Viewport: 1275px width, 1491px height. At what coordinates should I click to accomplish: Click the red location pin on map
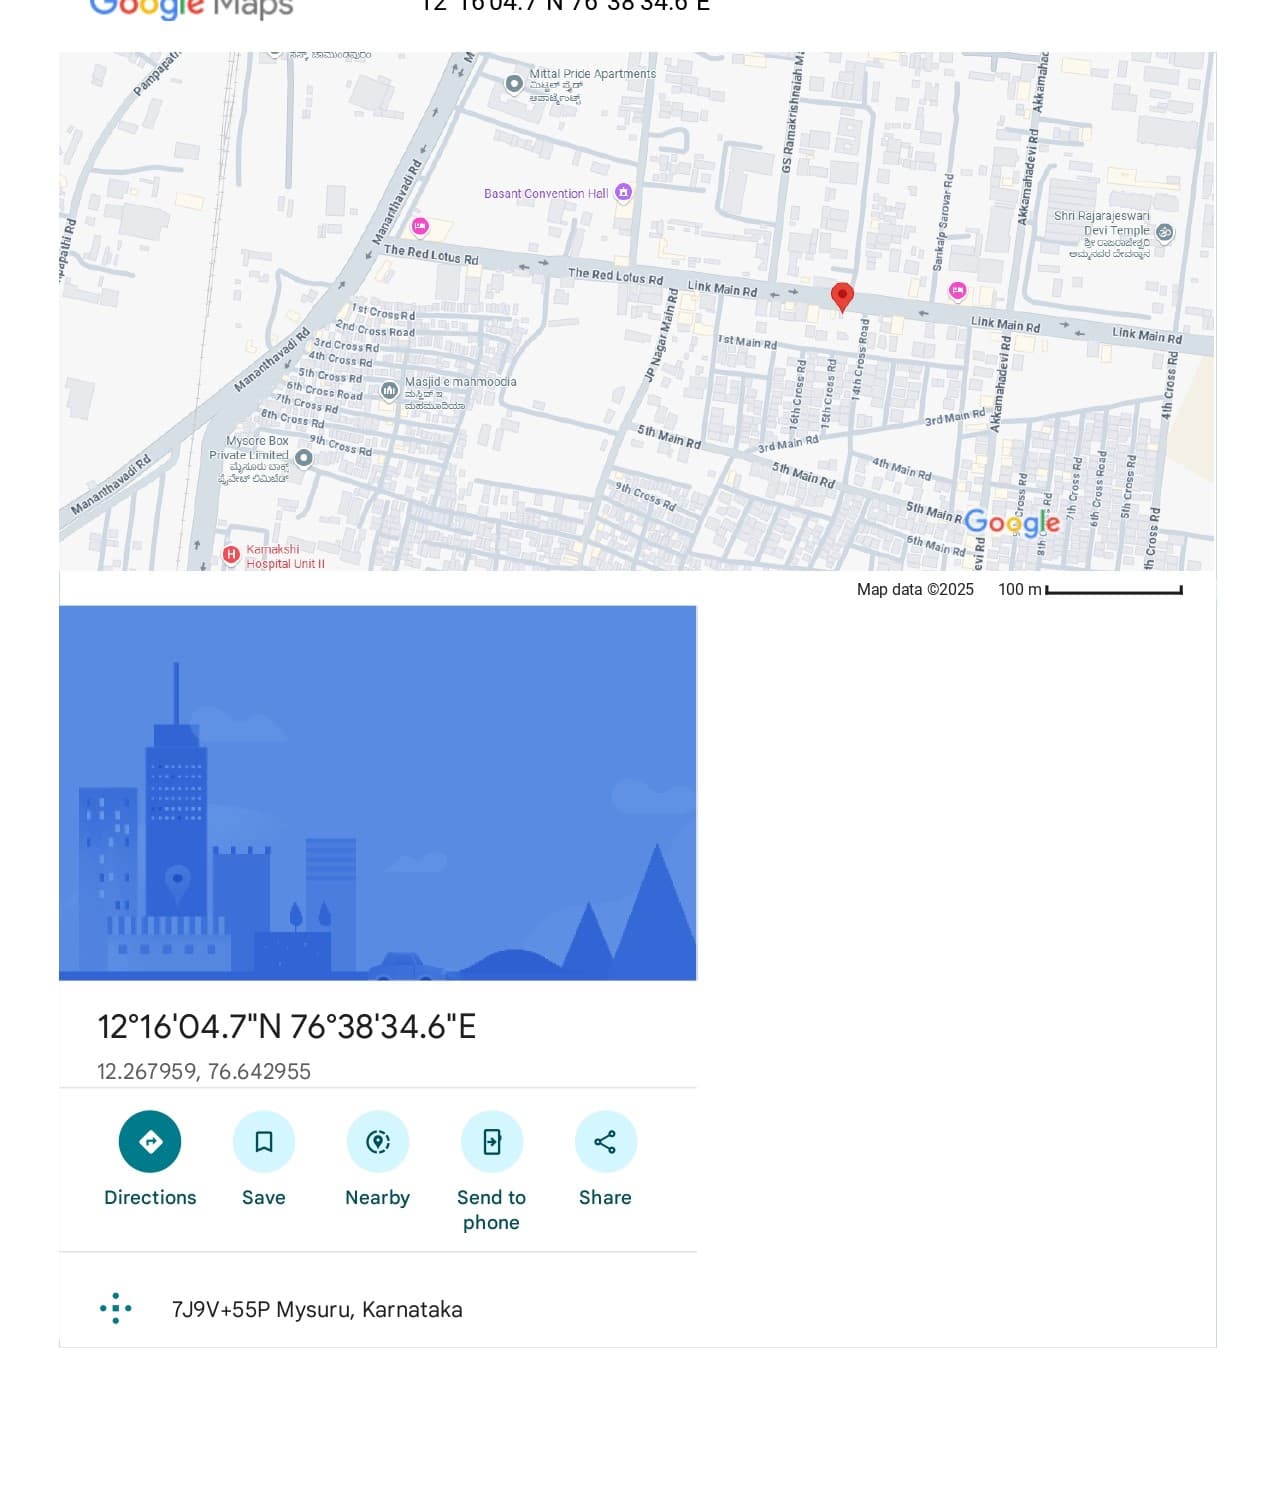click(842, 297)
